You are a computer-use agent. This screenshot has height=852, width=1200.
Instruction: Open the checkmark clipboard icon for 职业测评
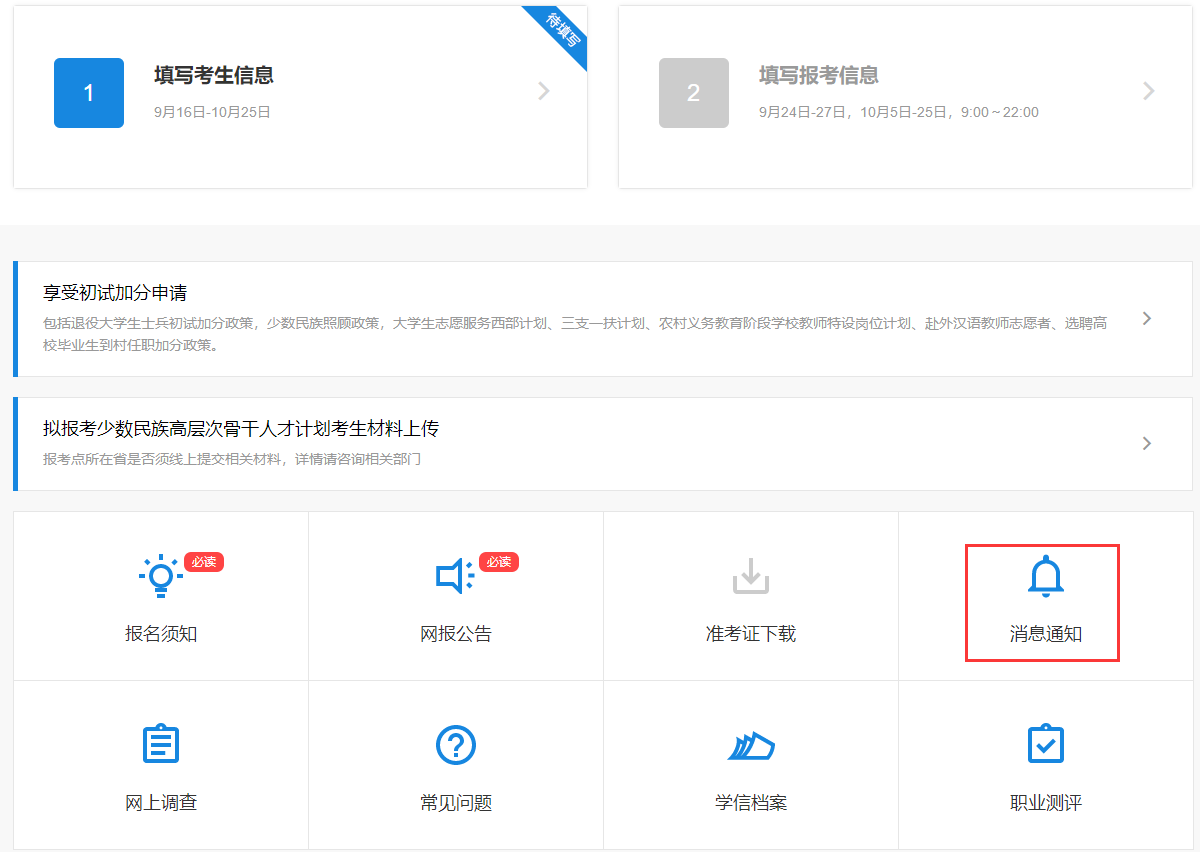point(1045,744)
